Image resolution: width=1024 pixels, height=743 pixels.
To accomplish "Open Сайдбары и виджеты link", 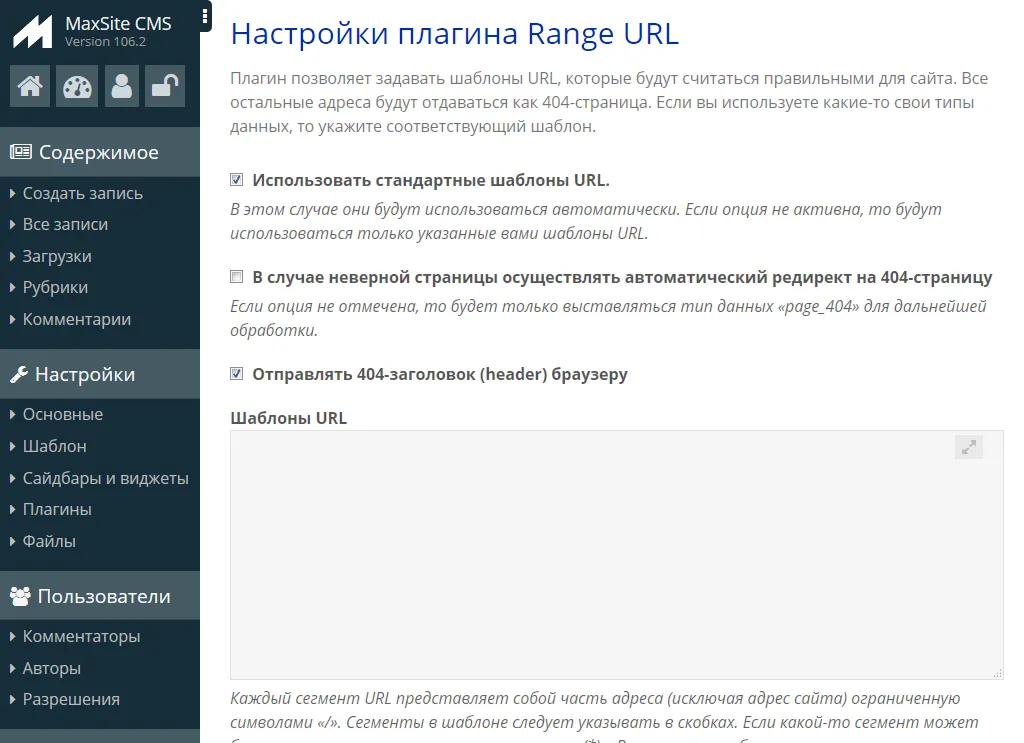I will [x=105, y=478].
